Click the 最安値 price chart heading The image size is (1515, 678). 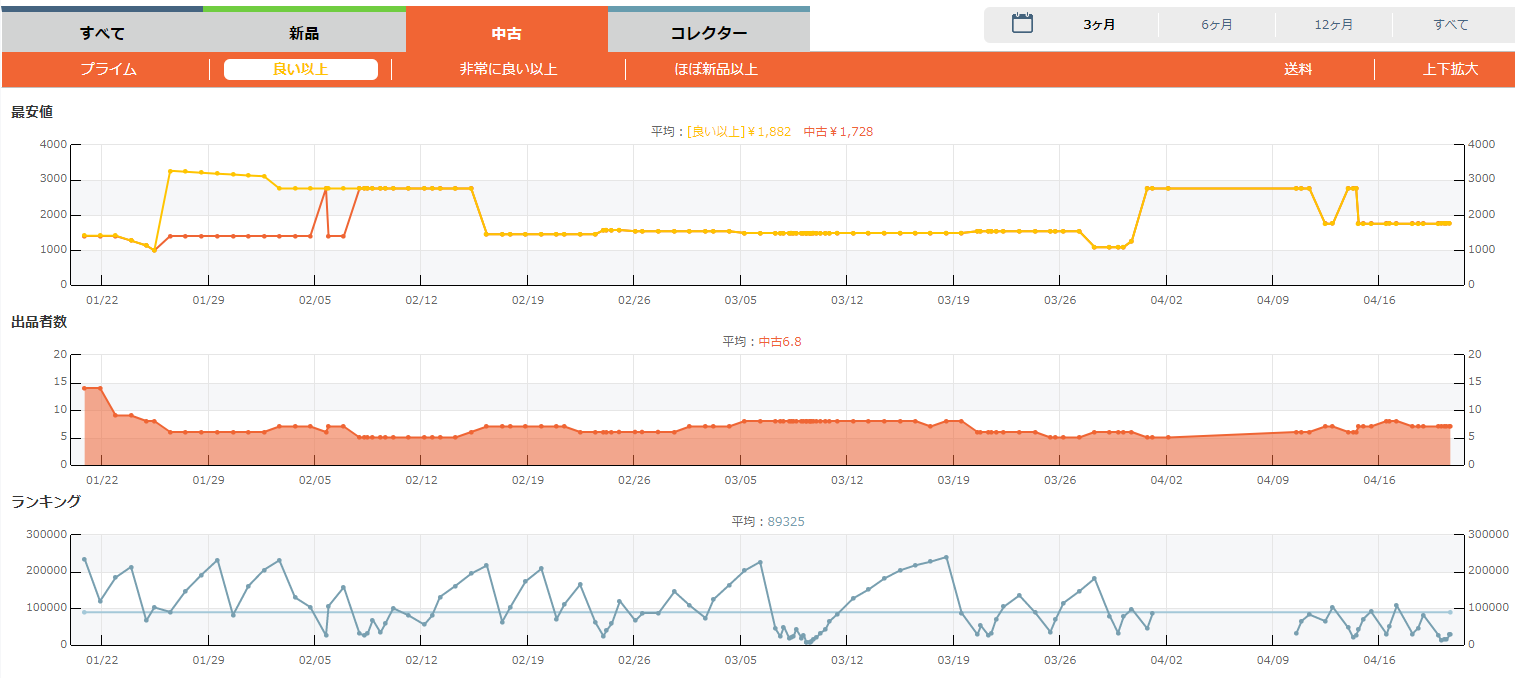click(32, 112)
